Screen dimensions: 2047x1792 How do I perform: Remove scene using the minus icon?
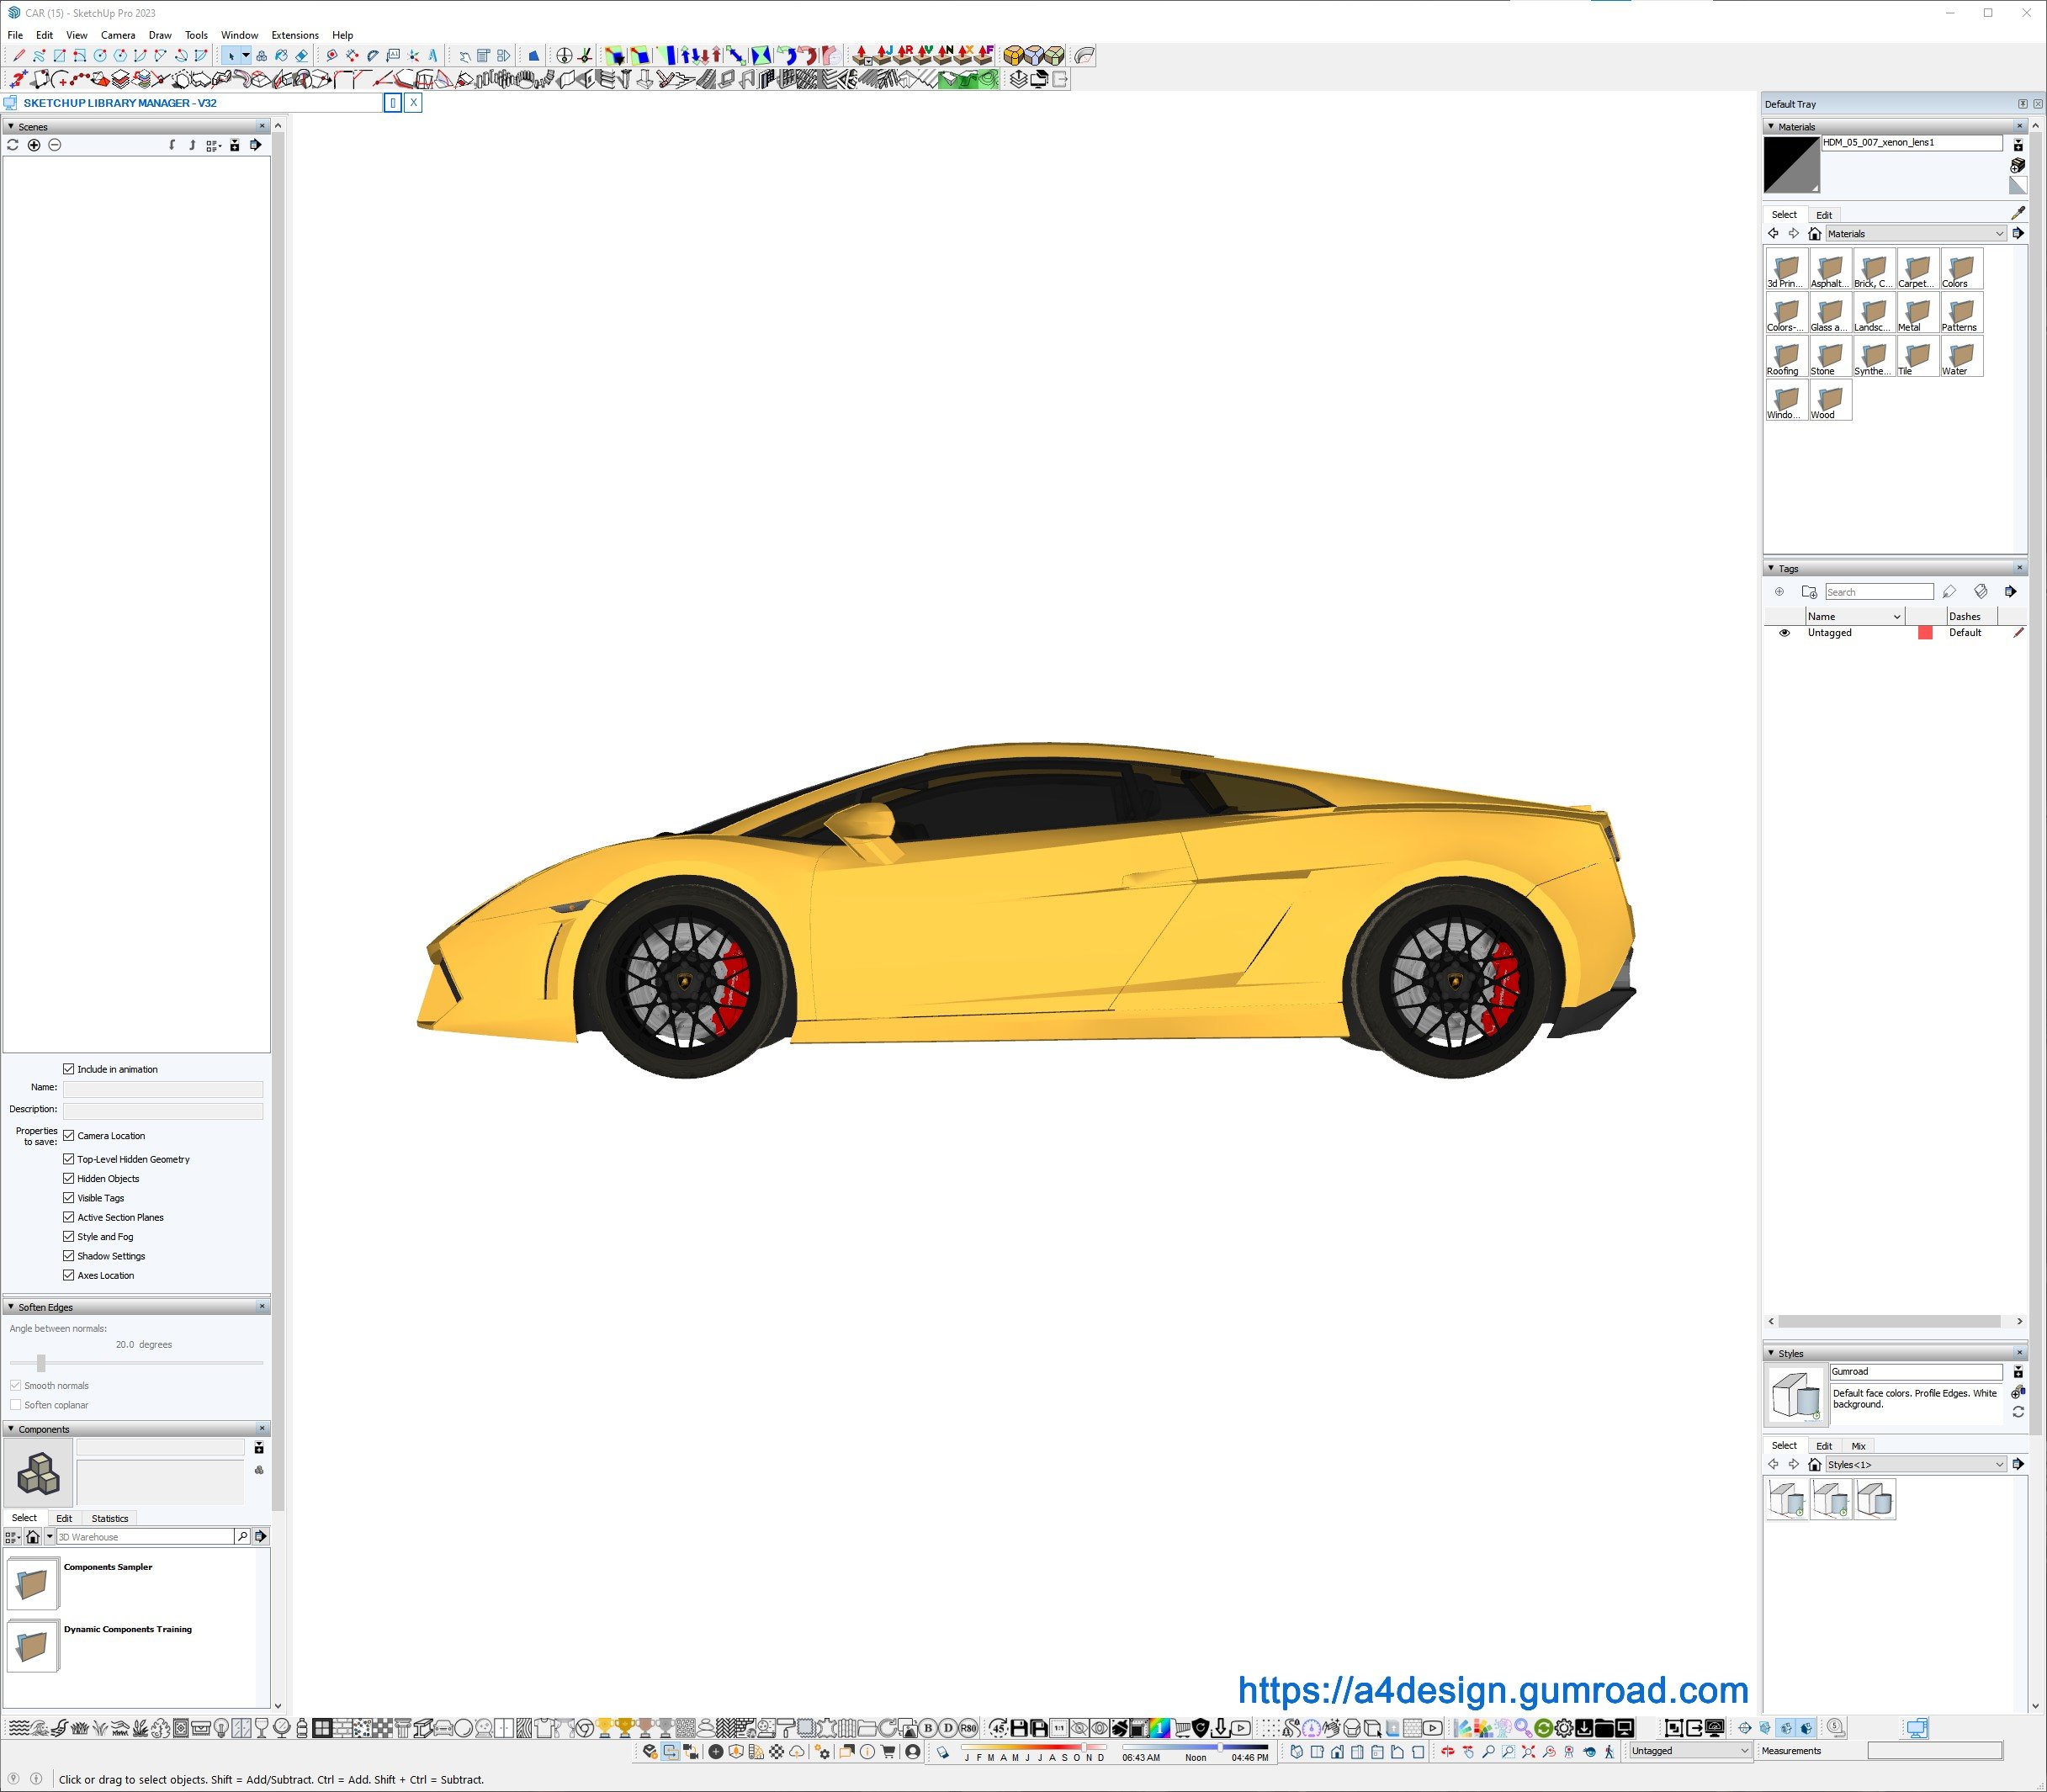coord(55,145)
